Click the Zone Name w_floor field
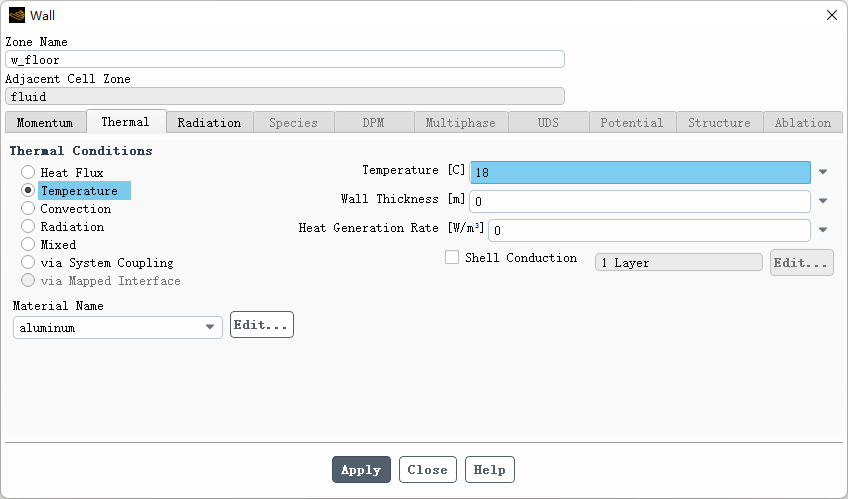The image size is (848, 499). [x=285, y=59]
